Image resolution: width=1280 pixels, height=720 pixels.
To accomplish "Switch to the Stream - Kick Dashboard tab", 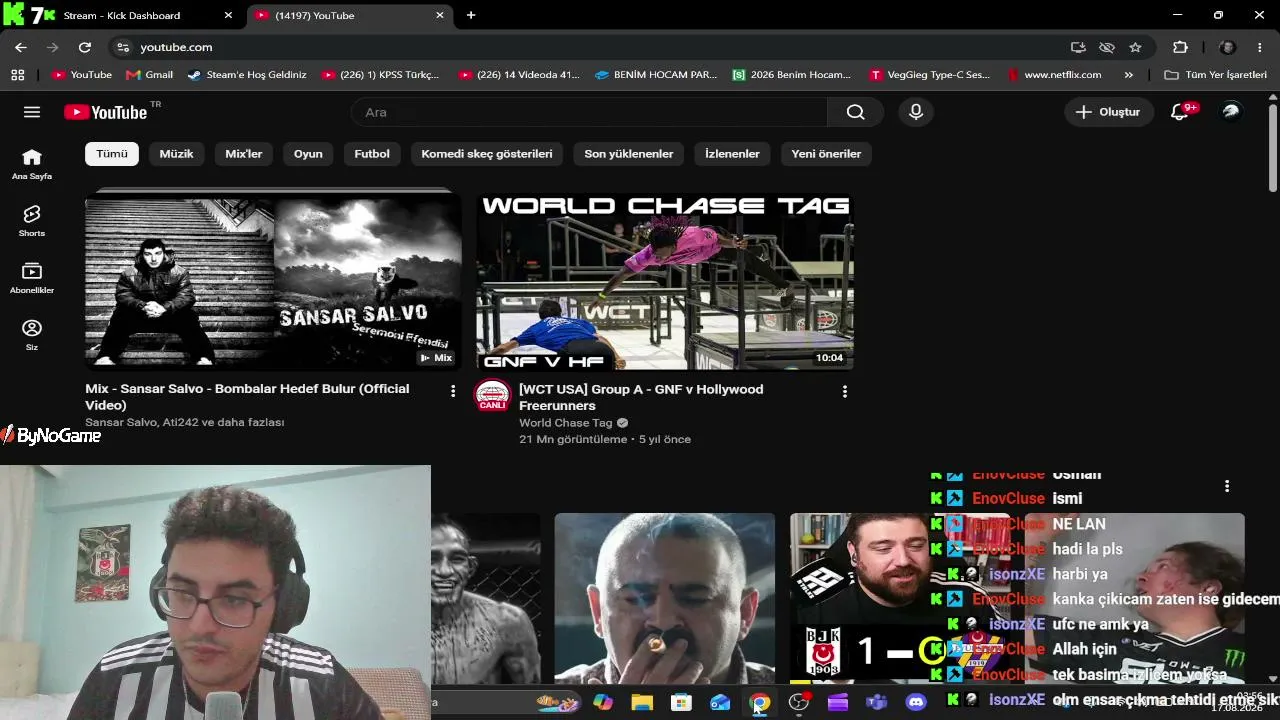I will click(122, 16).
